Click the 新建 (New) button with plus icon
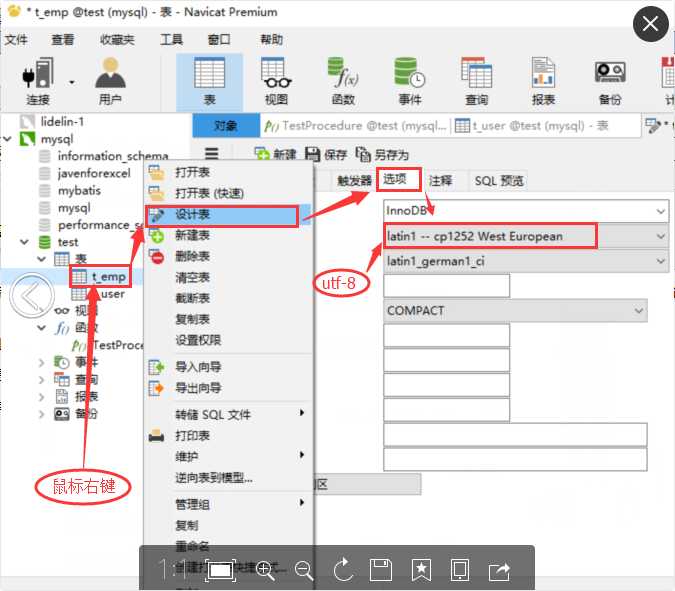This screenshot has width=675, height=591. [x=275, y=154]
